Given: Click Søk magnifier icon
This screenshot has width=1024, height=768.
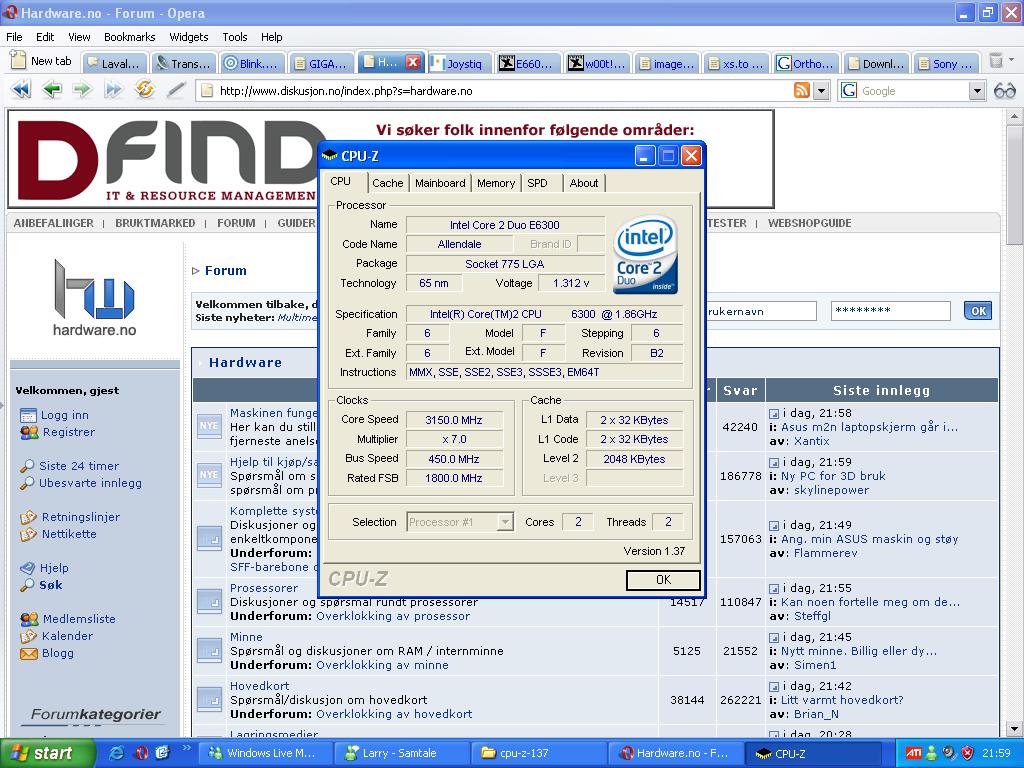Looking at the screenshot, I should tap(27, 585).
